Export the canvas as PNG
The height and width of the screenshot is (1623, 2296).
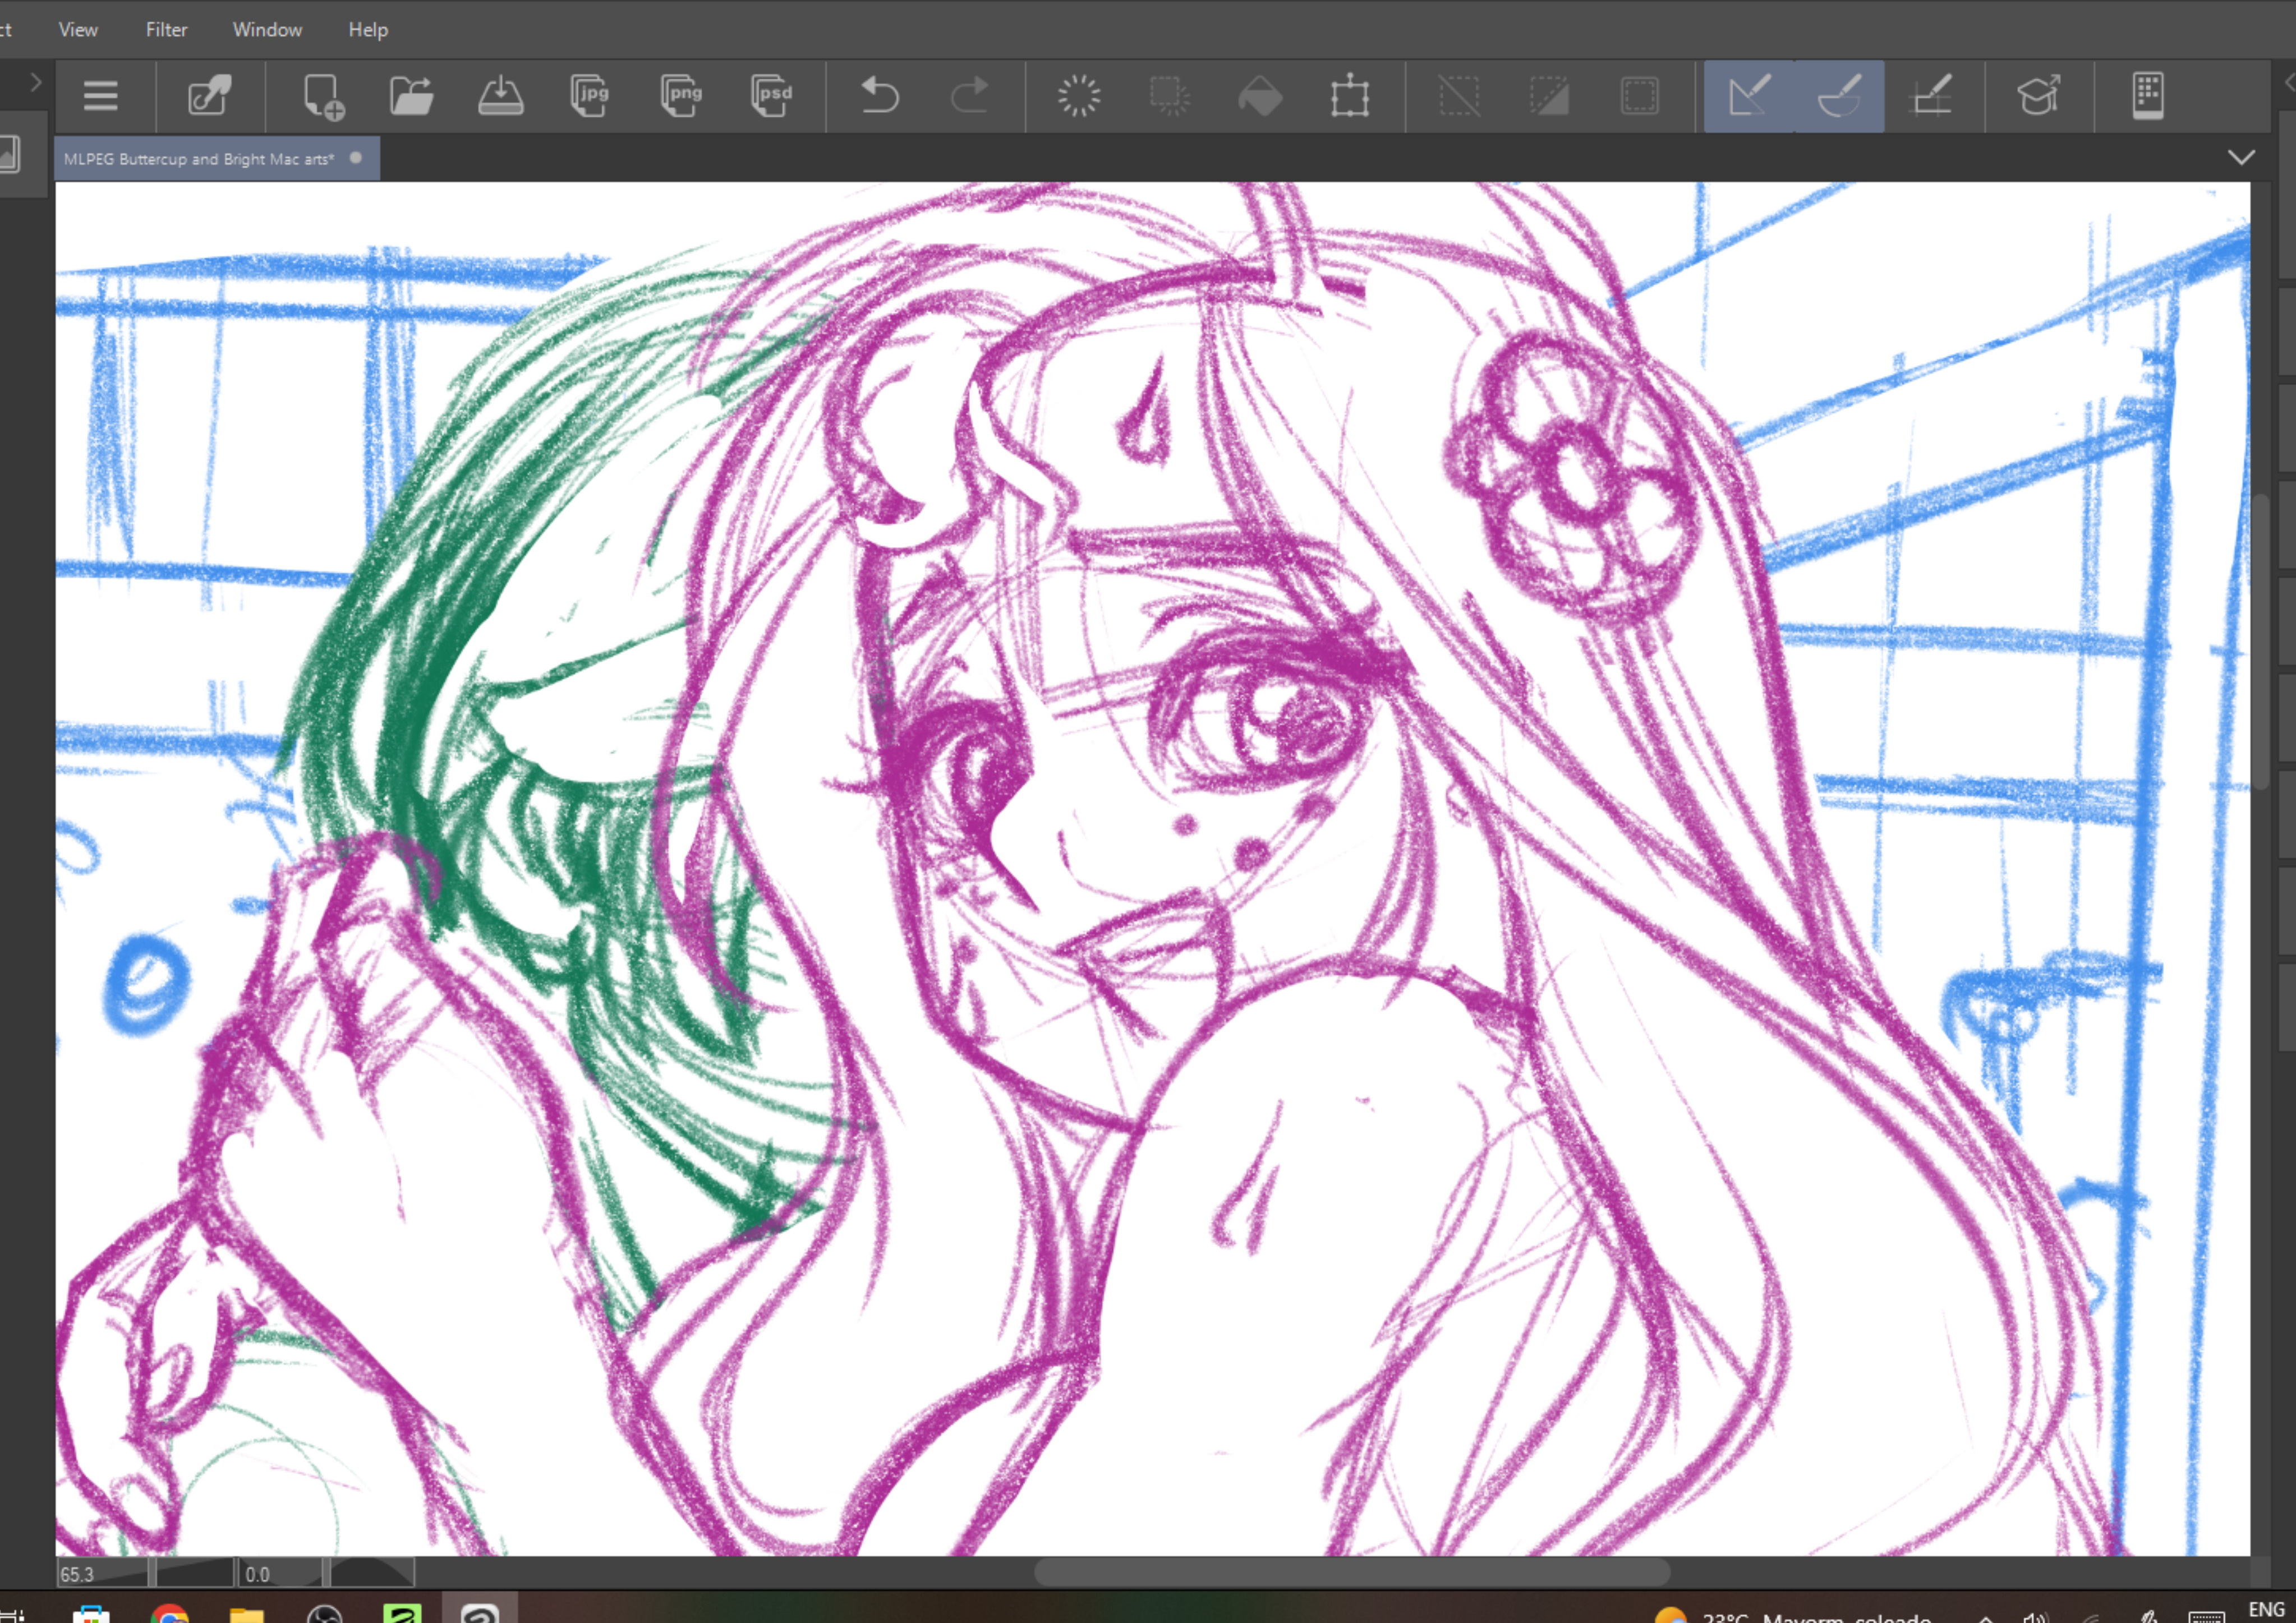click(x=681, y=96)
